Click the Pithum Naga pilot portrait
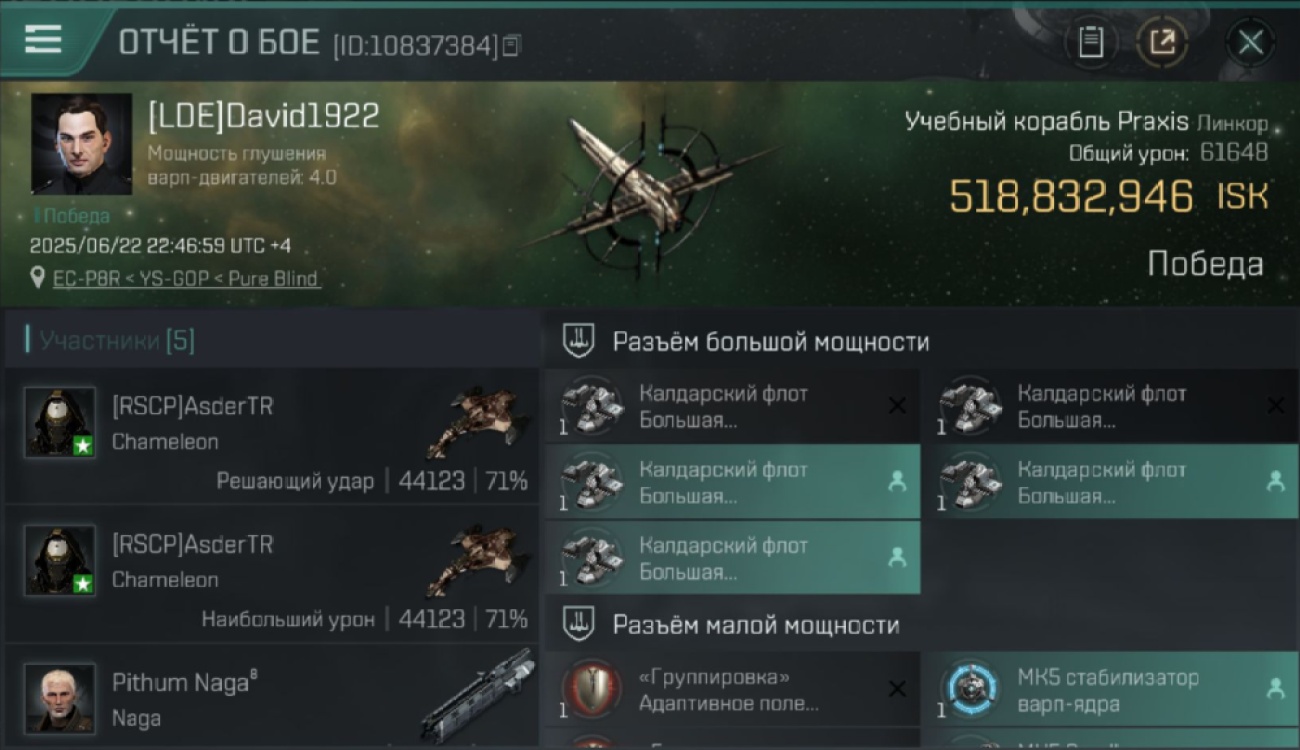 click(x=60, y=698)
